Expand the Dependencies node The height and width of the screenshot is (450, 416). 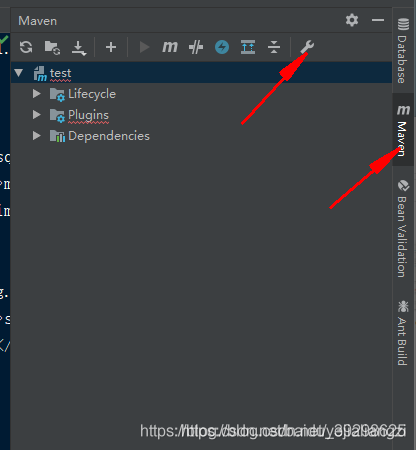(37, 136)
